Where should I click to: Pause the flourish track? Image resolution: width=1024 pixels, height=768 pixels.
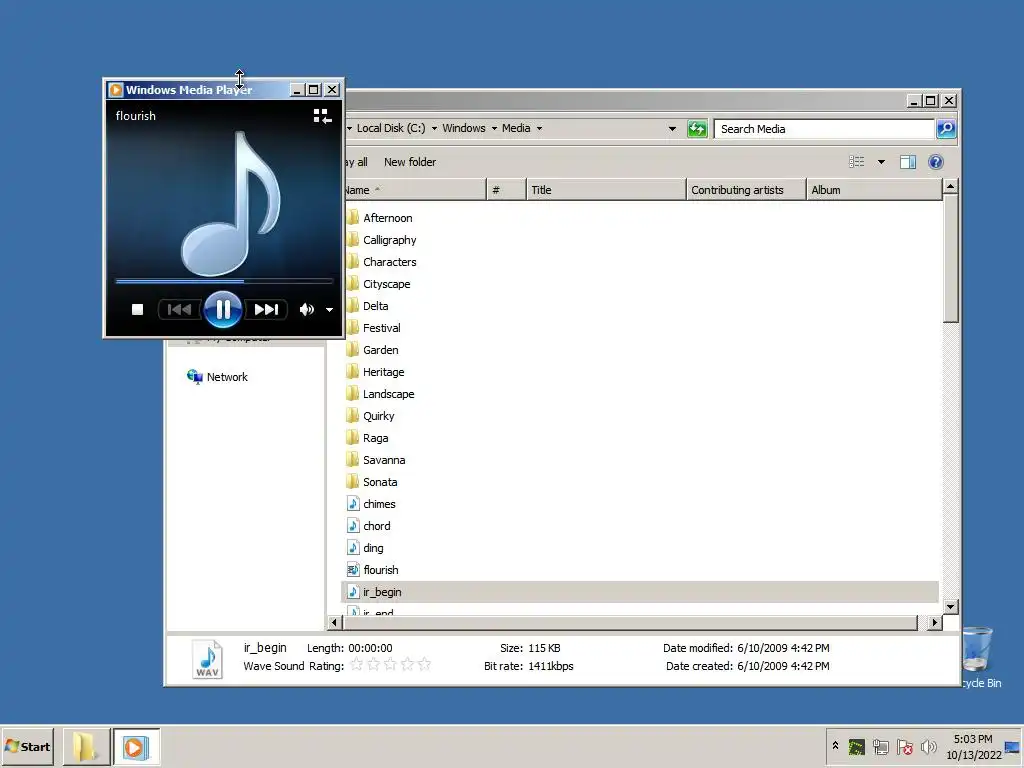click(x=223, y=310)
